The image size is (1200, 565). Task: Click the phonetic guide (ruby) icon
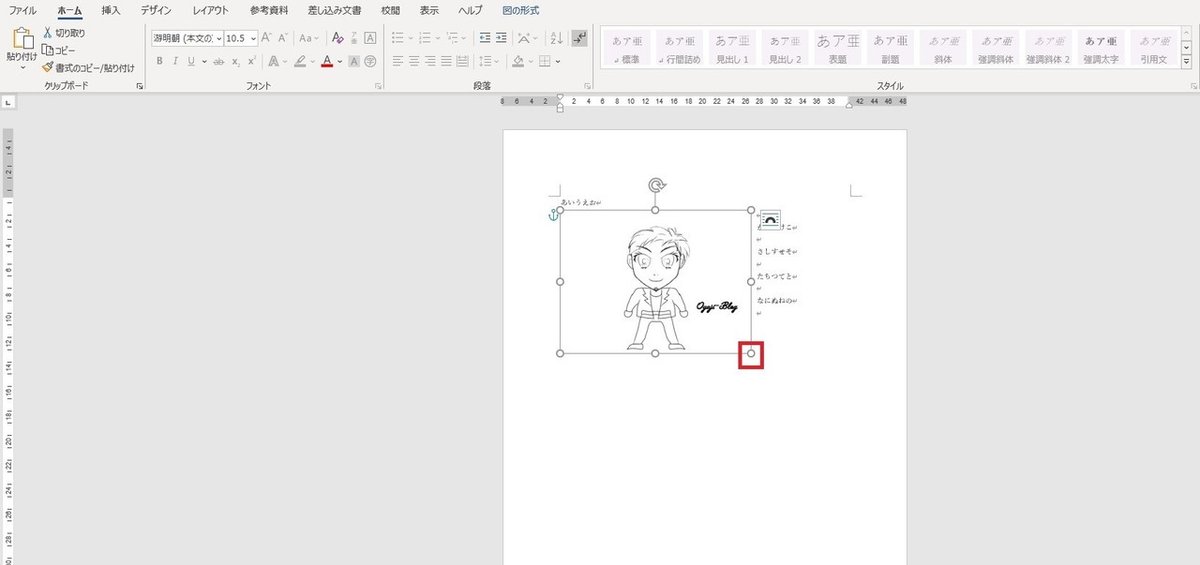pos(354,38)
